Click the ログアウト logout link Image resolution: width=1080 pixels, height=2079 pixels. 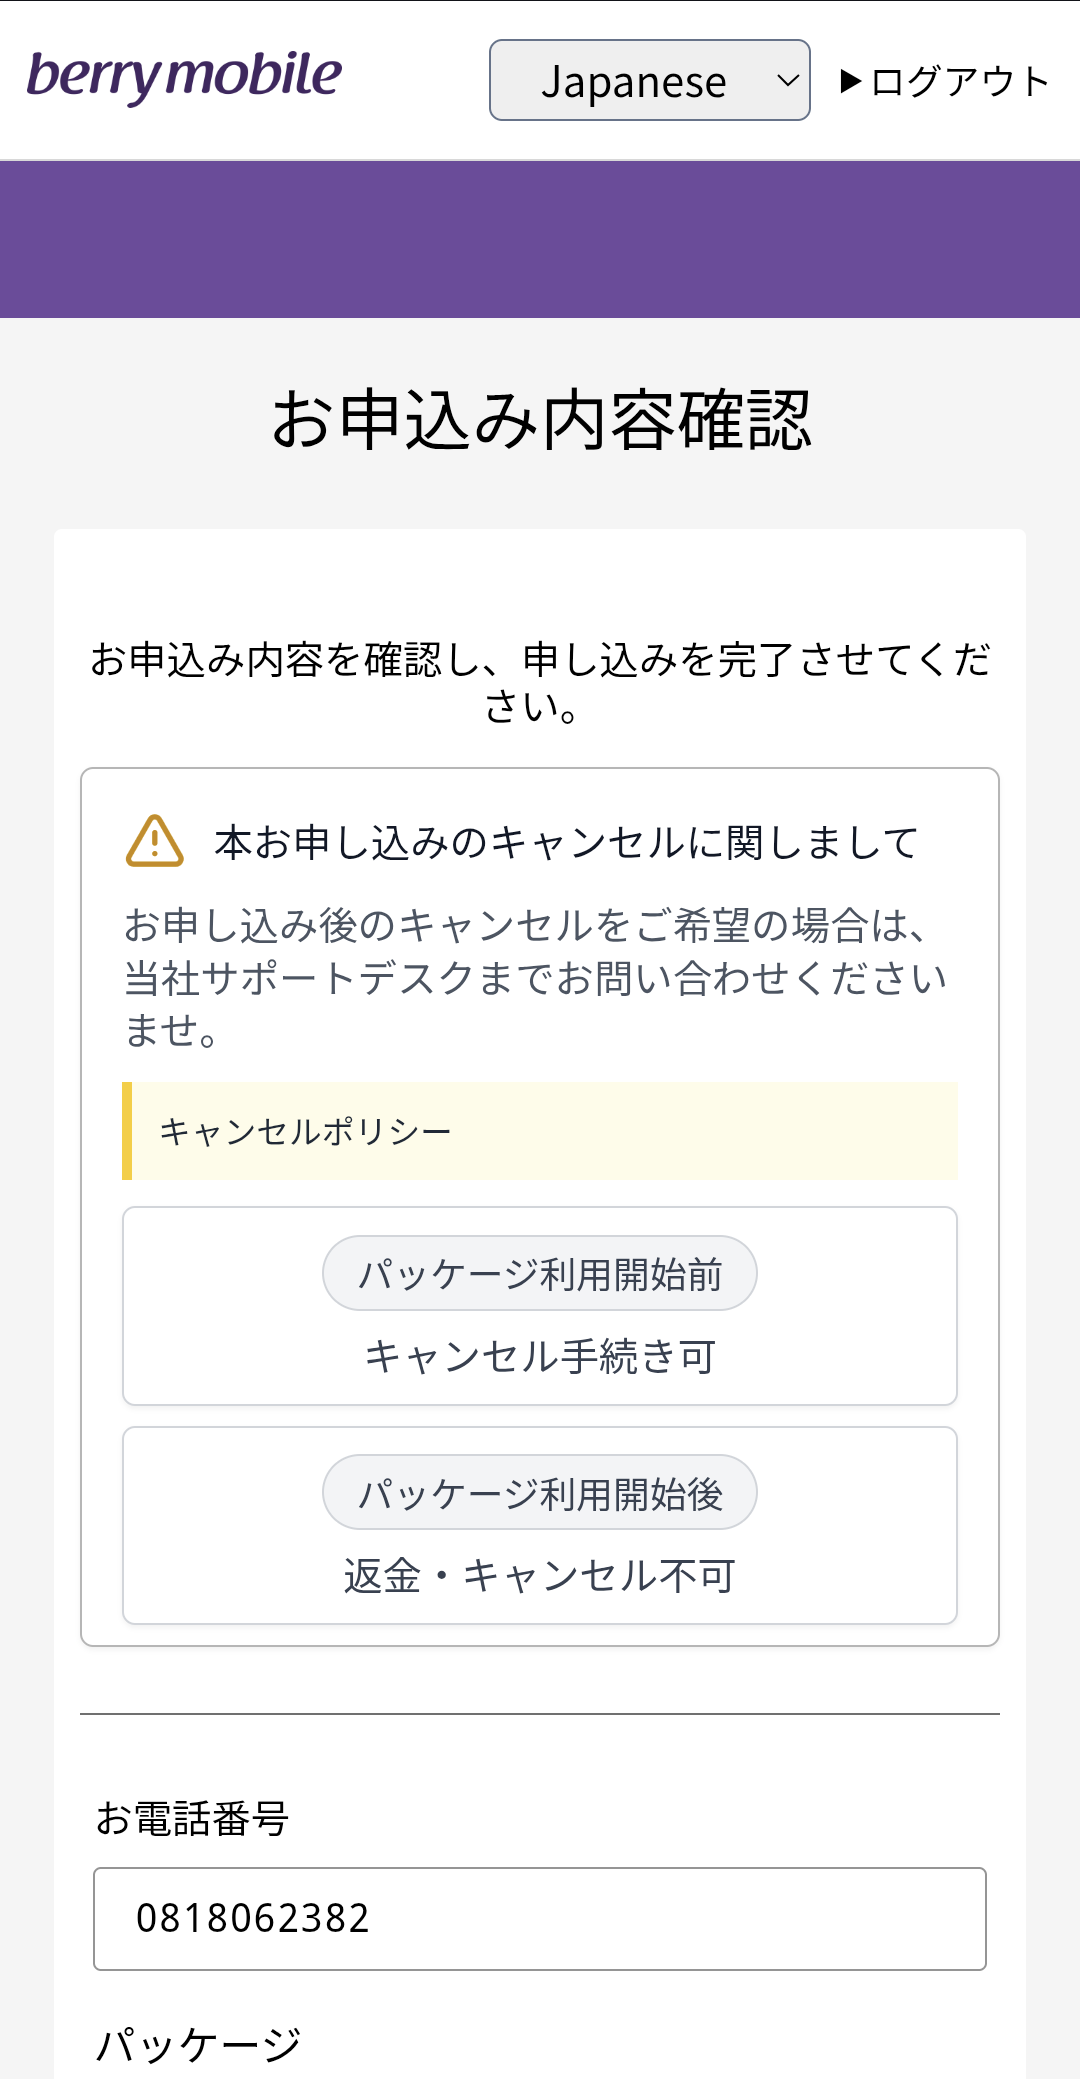pos(959,82)
